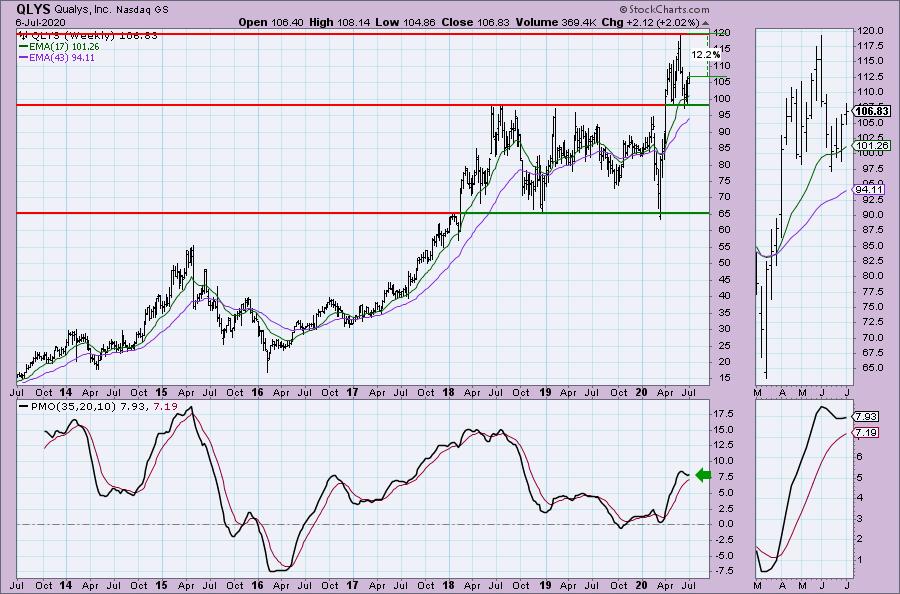Click the 100 label on main price axis
The height and width of the screenshot is (594, 900).
point(722,99)
